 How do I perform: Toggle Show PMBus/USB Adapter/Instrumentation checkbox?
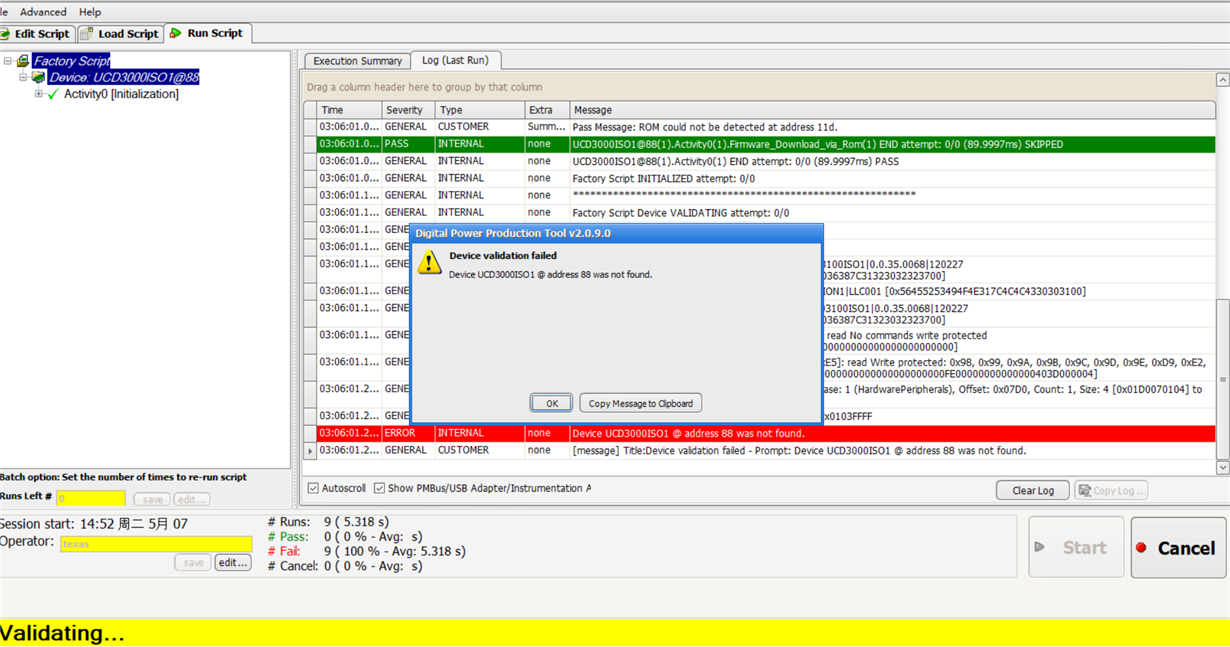pos(379,489)
